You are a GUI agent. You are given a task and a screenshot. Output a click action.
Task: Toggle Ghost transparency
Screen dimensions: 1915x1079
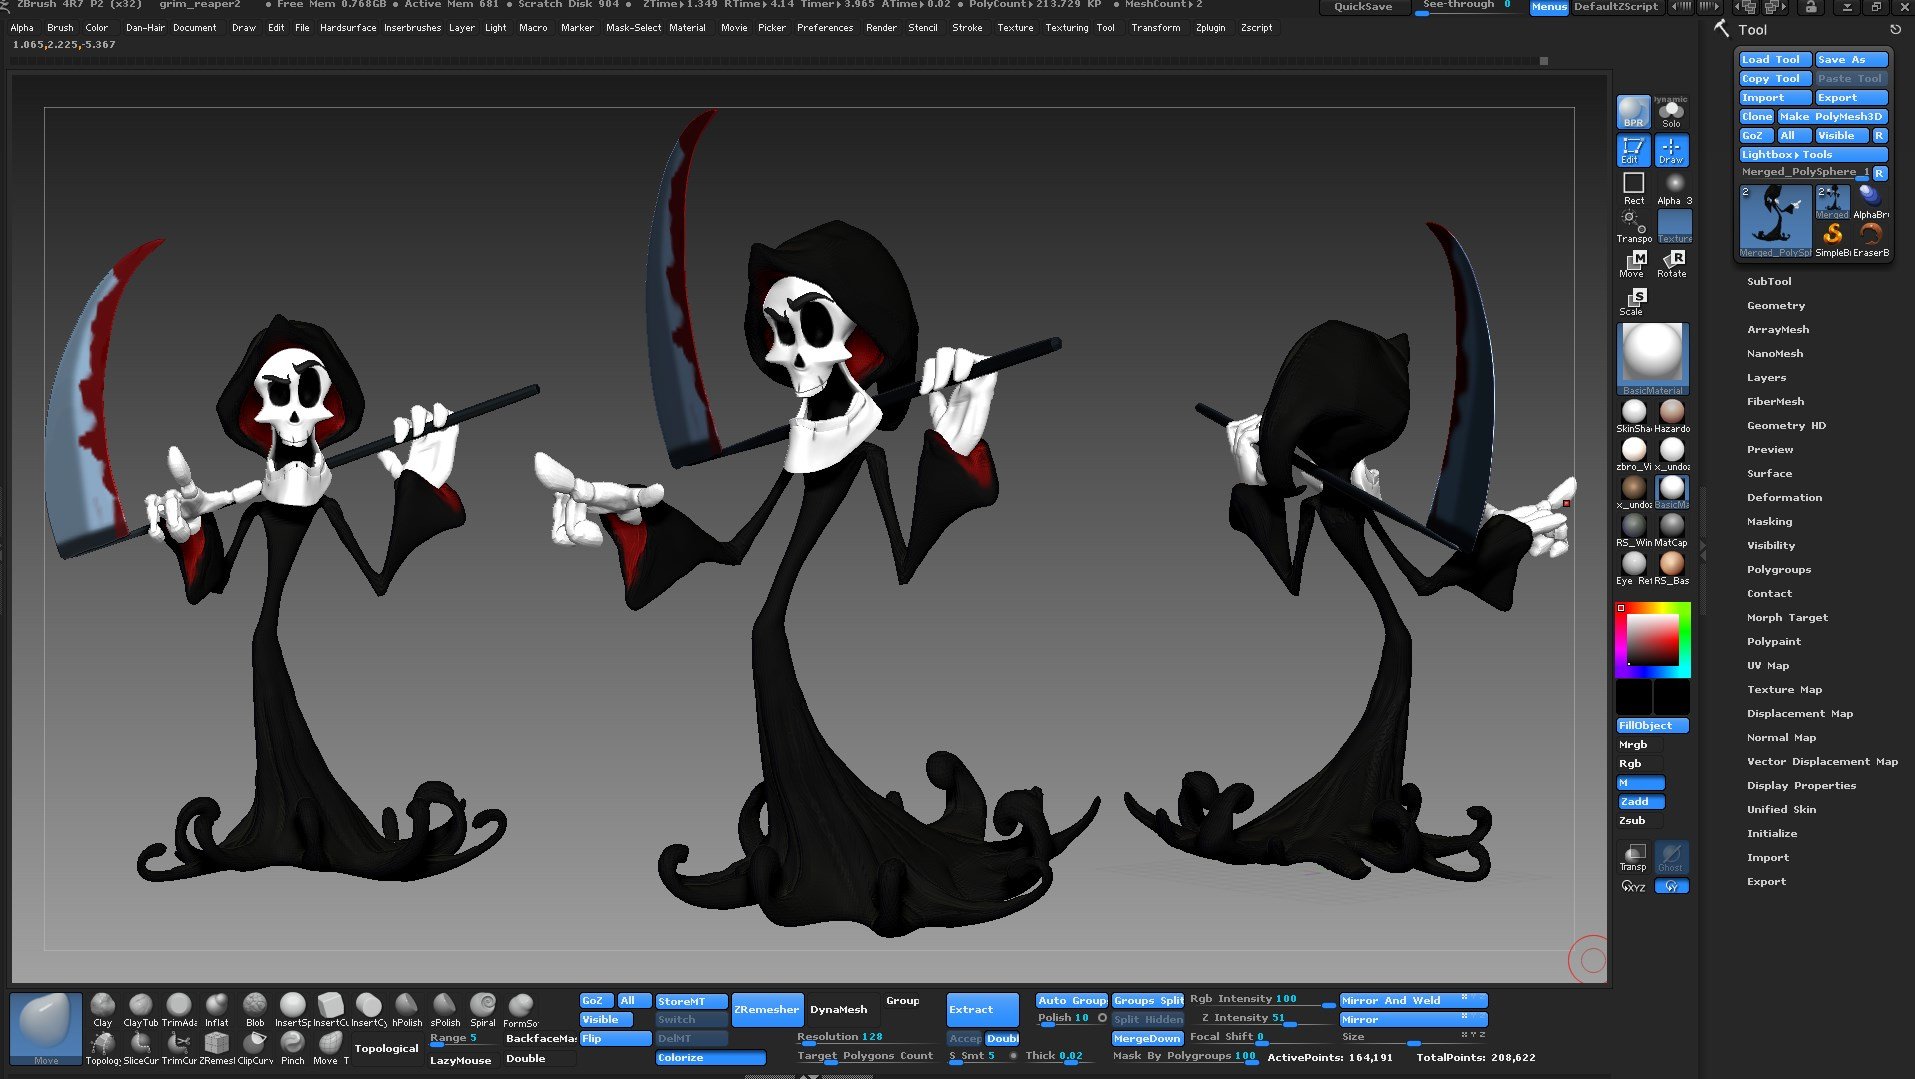[1671, 857]
